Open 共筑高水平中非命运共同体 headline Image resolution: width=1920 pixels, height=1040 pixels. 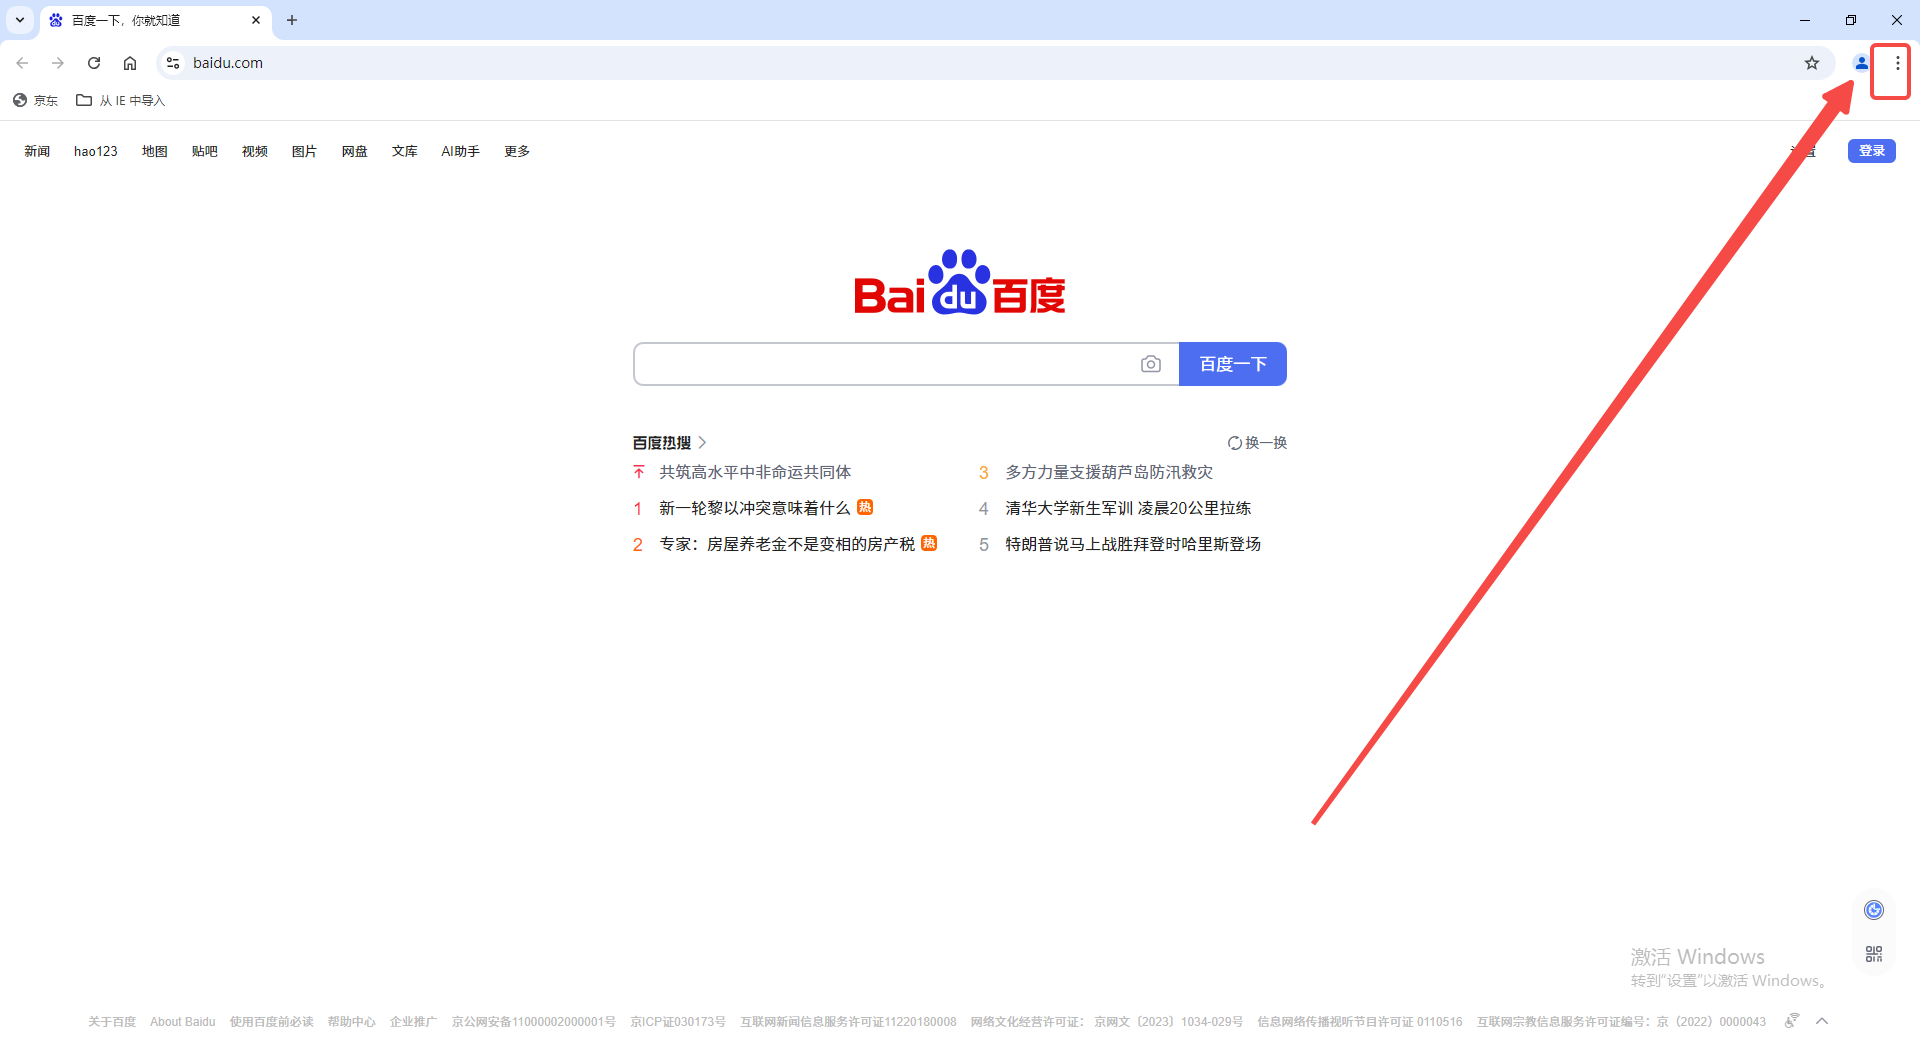click(755, 472)
